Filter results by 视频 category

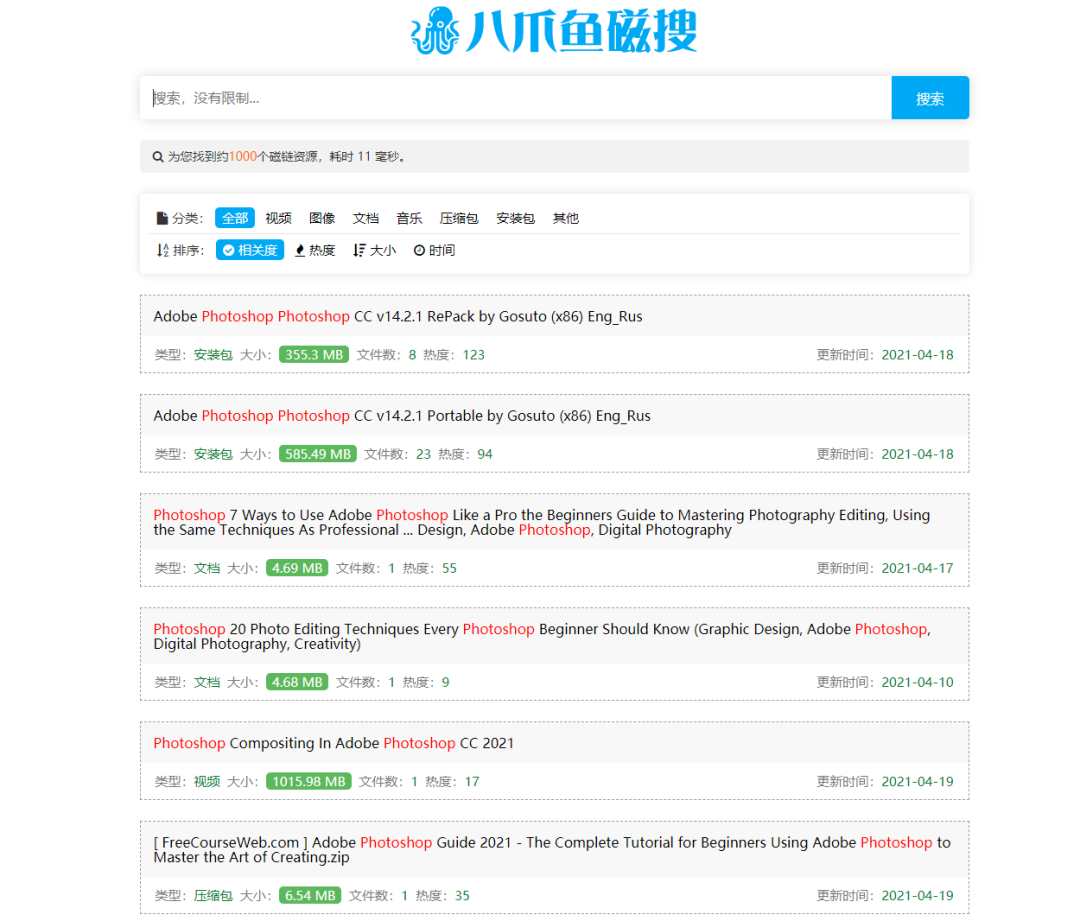(x=278, y=218)
